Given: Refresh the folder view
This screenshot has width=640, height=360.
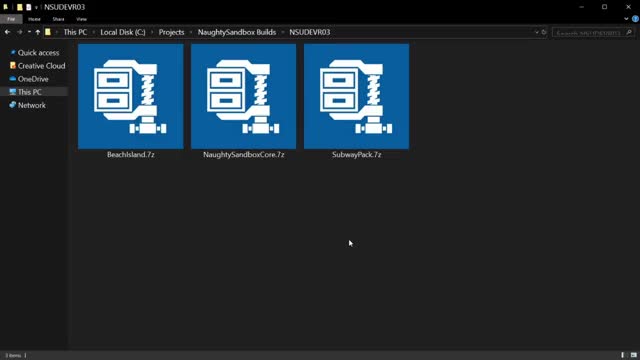Looking at the screenshot, I should [544, 32].
